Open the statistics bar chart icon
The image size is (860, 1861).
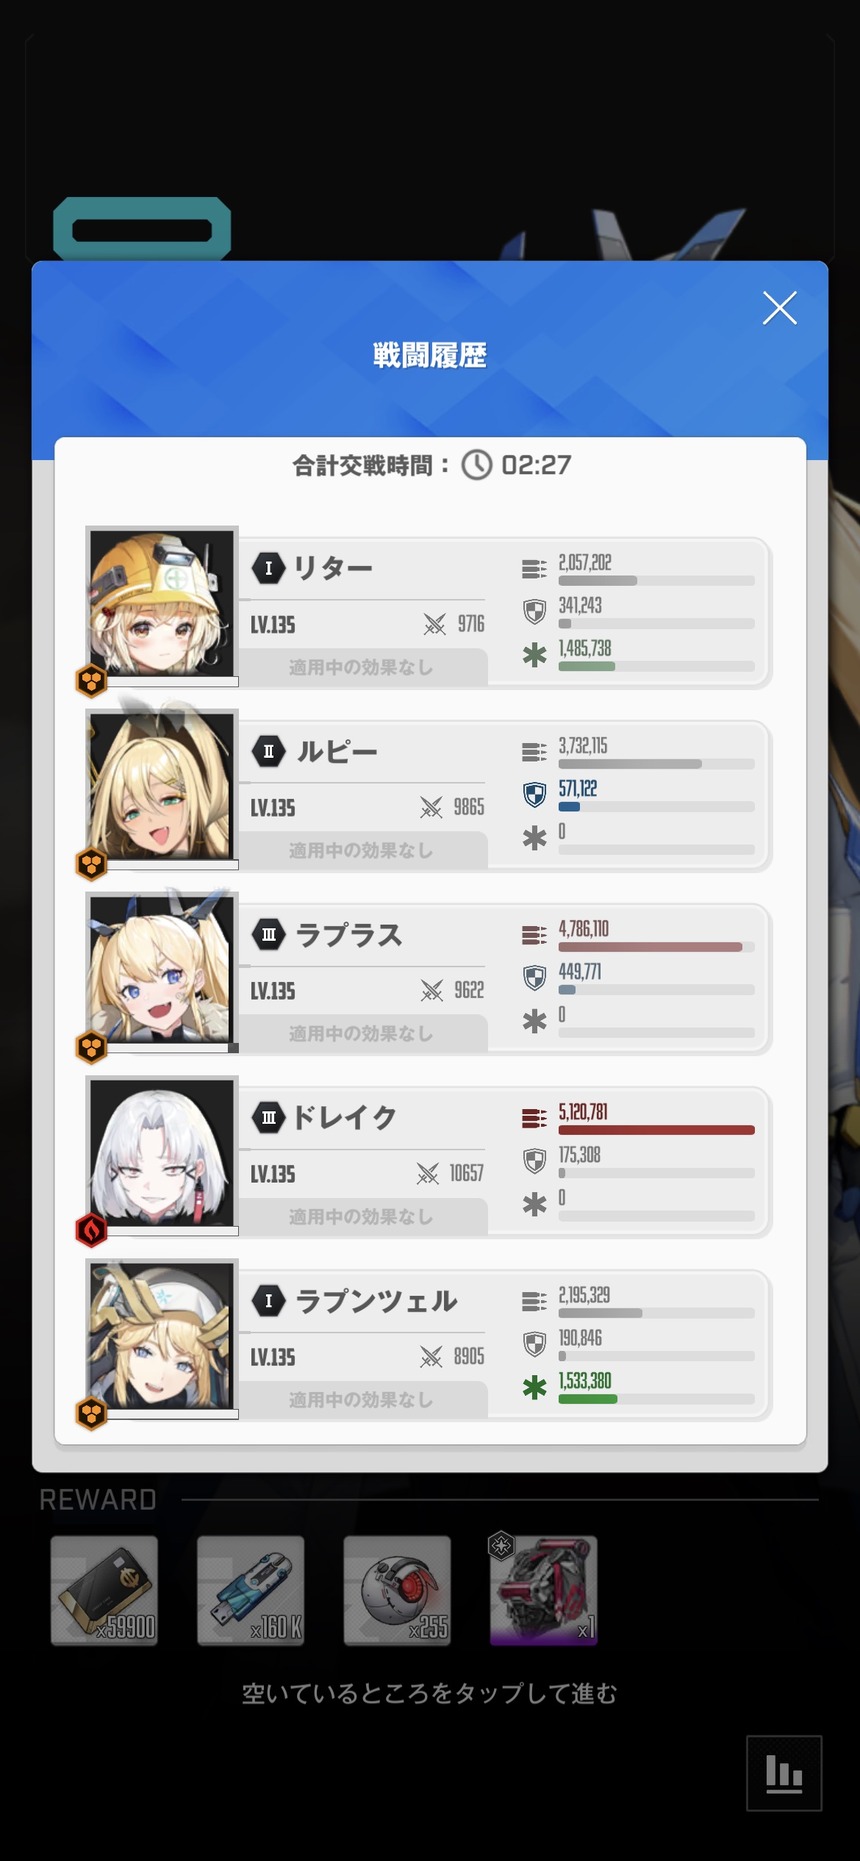point(784,1773)
